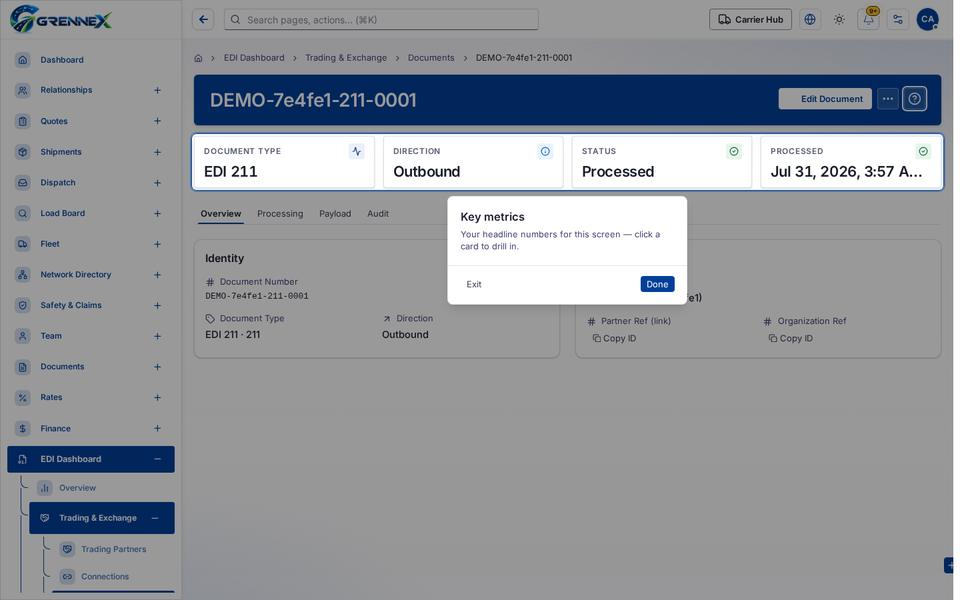Expand the Quotes section
Viewport: 960px width, 600px height.
[157, 121]
